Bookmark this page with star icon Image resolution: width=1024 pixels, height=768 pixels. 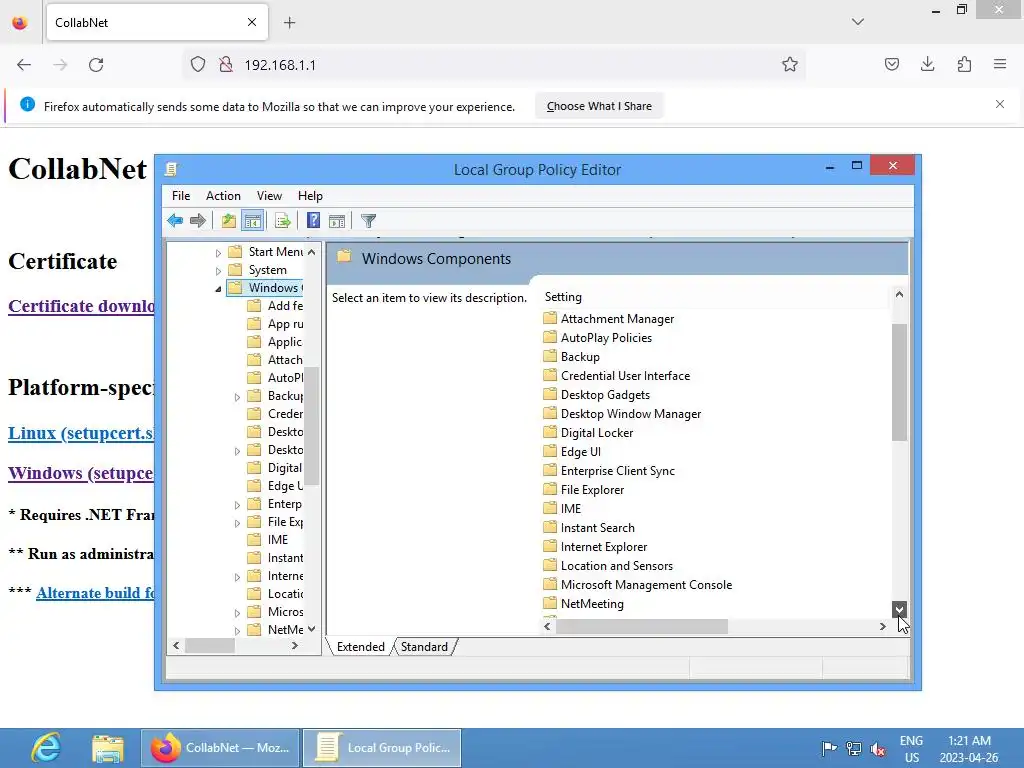pos(790,65)
